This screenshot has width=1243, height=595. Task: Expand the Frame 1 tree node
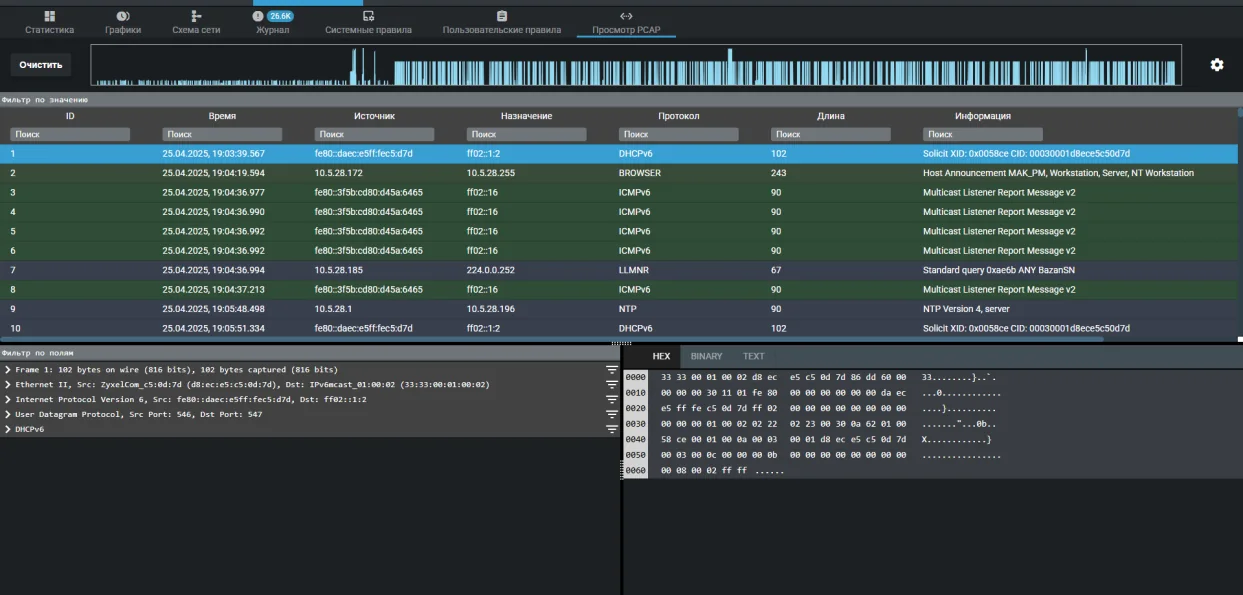click(x=8, y=370)
